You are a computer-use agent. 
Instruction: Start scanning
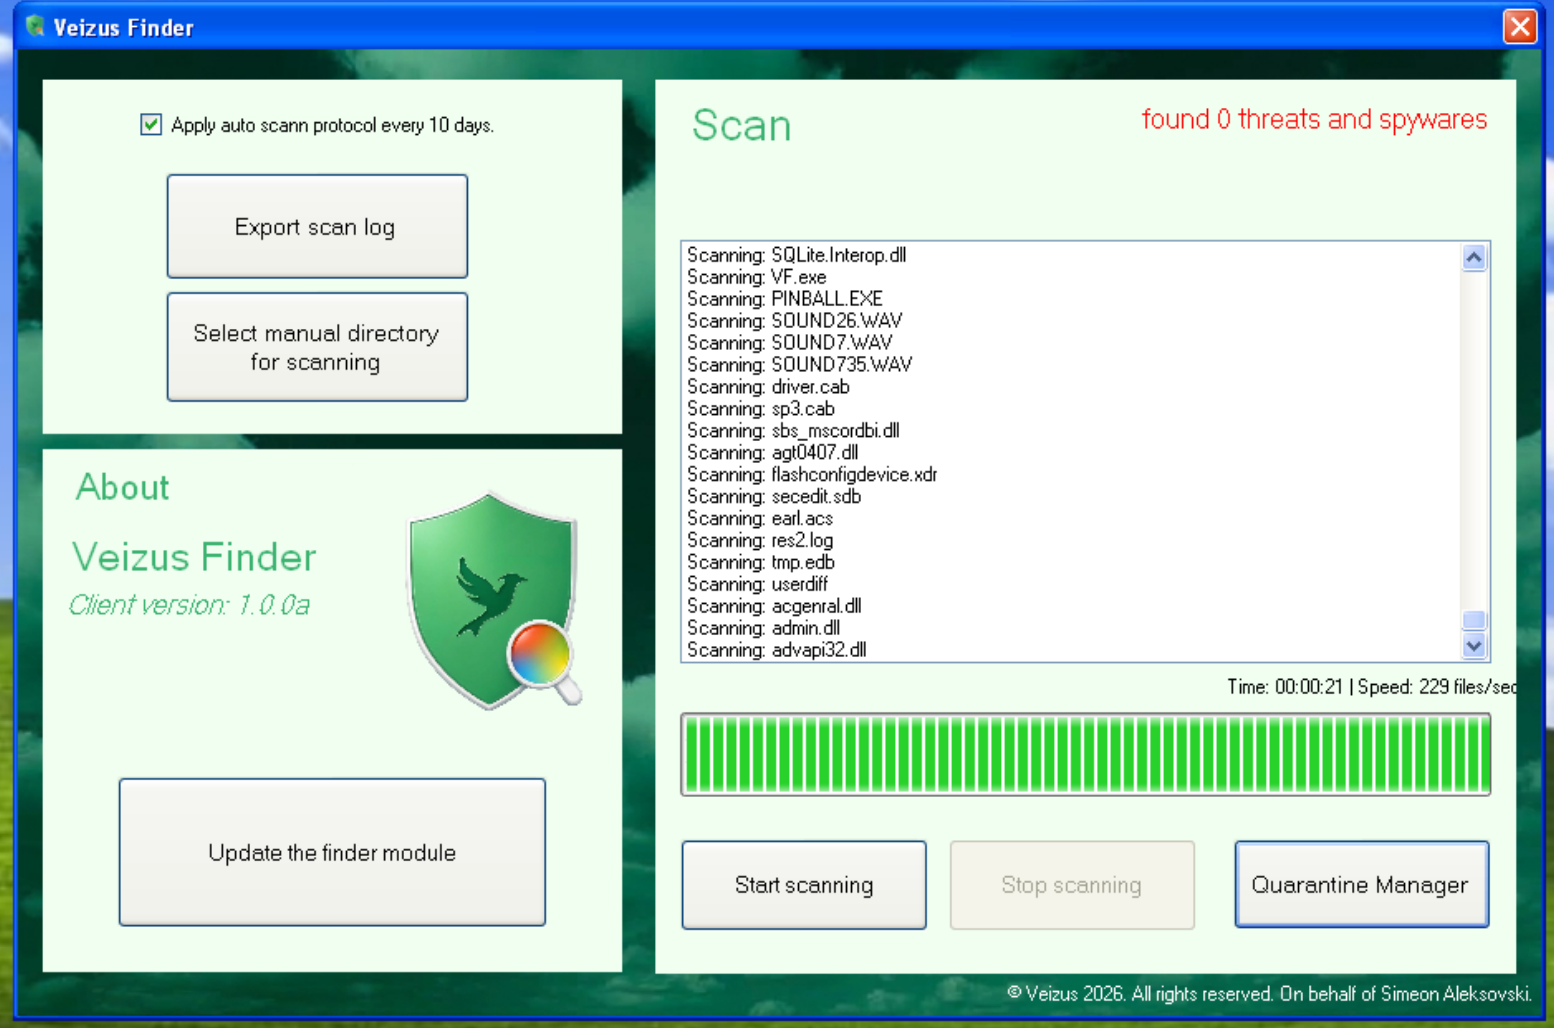(804, 885)
